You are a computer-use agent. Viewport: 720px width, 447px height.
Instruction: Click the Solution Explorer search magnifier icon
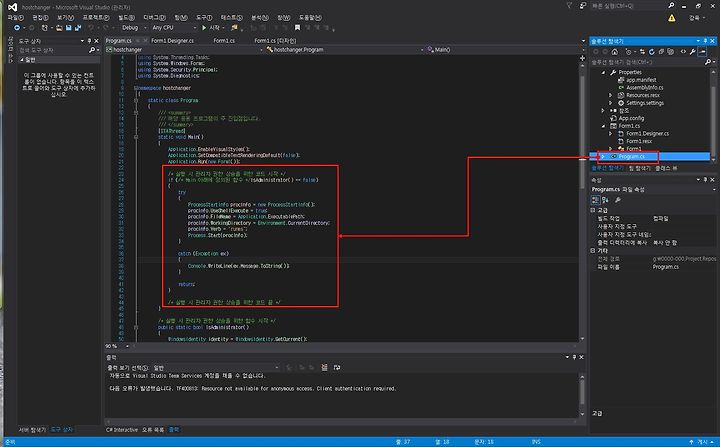708,62
